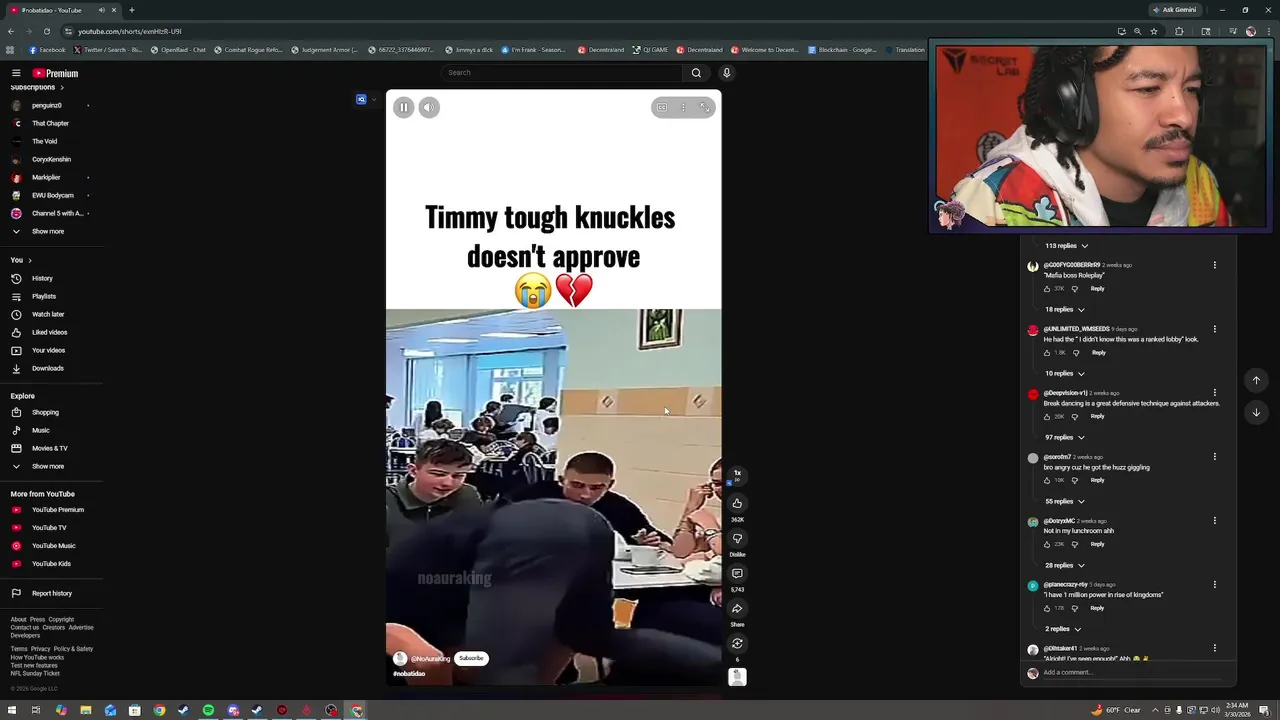Image resolution: width=1280 pixels, height=720 pixels.
Task: Open the Short's comments icon
Action: click(x=737, y=573)
